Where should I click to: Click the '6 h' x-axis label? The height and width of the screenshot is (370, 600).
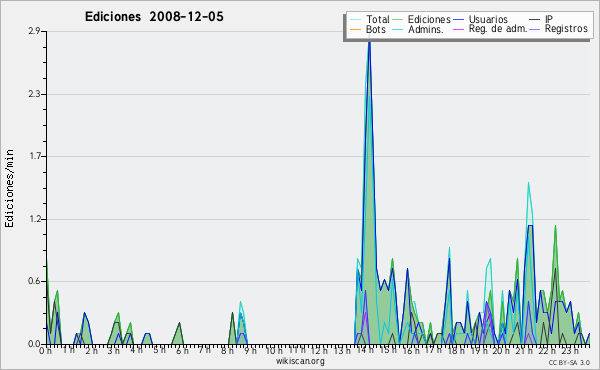tap(182, 351)
